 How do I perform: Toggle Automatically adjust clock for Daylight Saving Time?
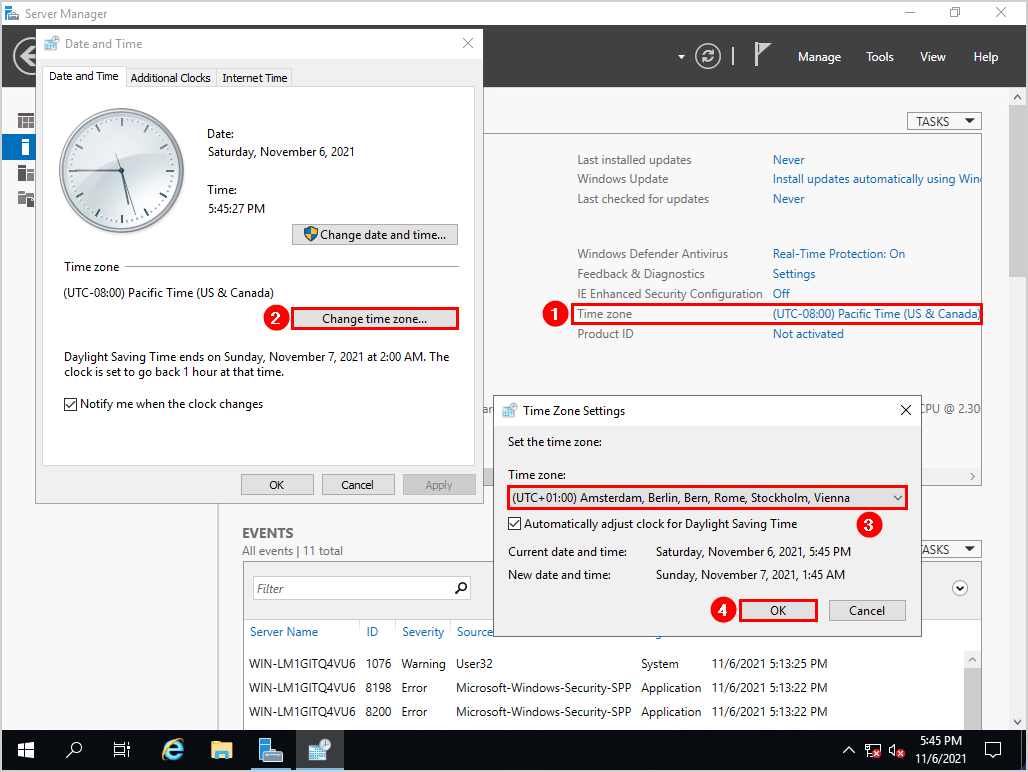[x=515, y=524]
